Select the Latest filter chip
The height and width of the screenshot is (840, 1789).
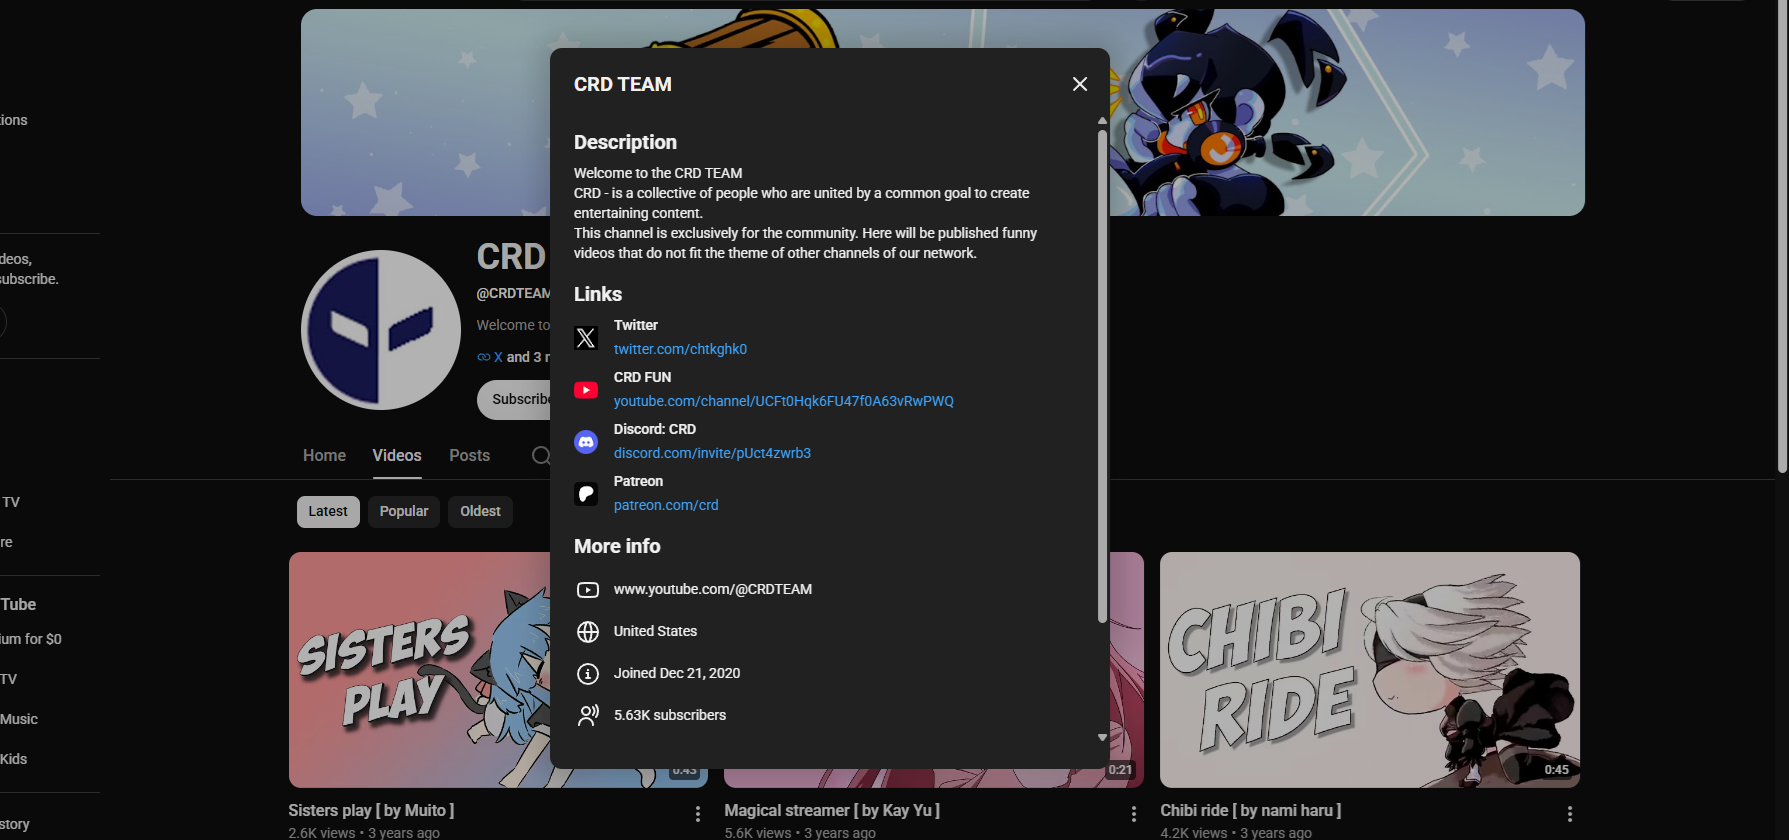(x=328, y=512)
